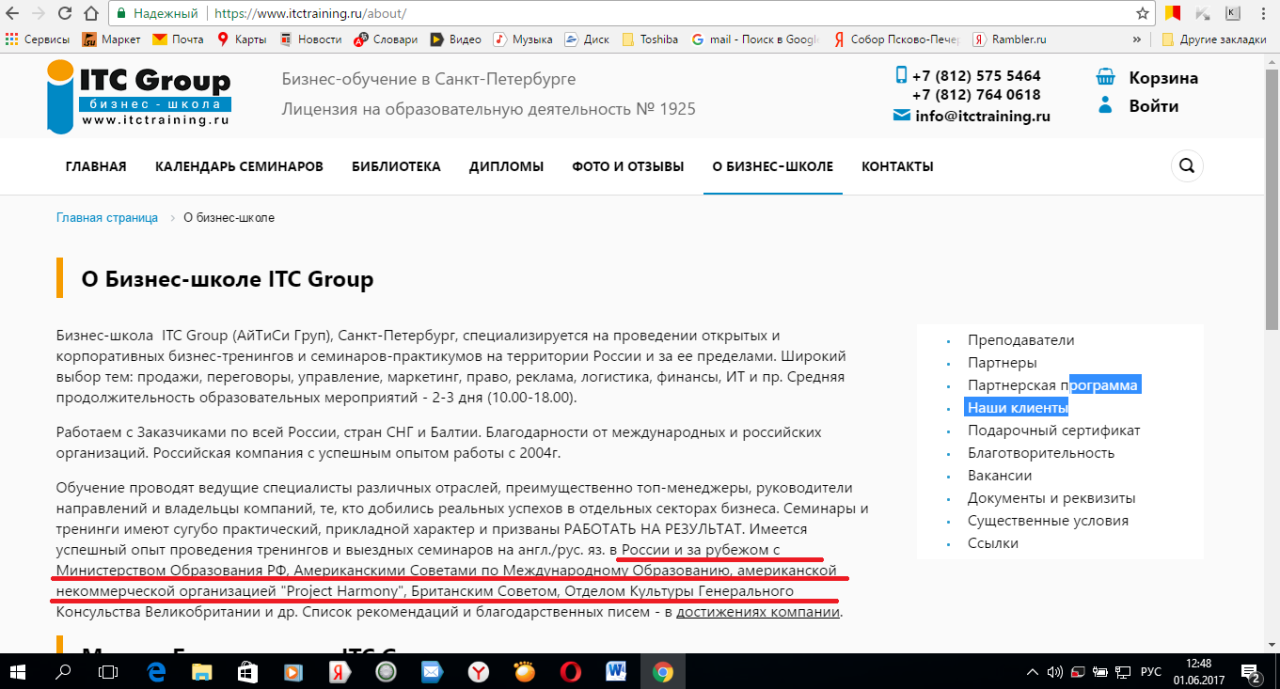Select the О БИЗНЕС-ШКОЛЕ menu item
The height and width of the screenshot is (689, 1280).
pos(772,166)
